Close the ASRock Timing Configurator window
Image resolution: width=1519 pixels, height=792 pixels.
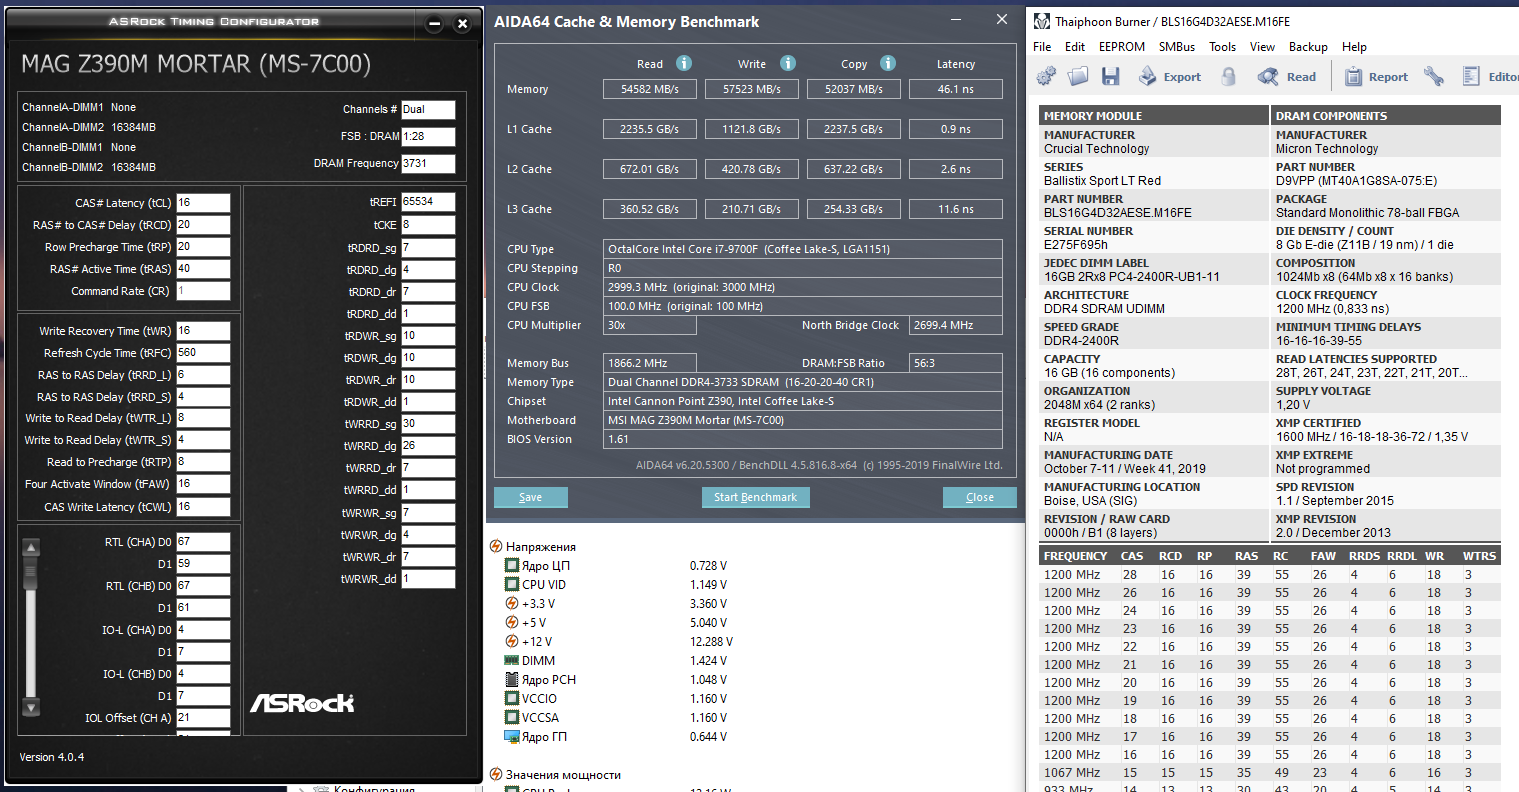click(x=462, y=24)
